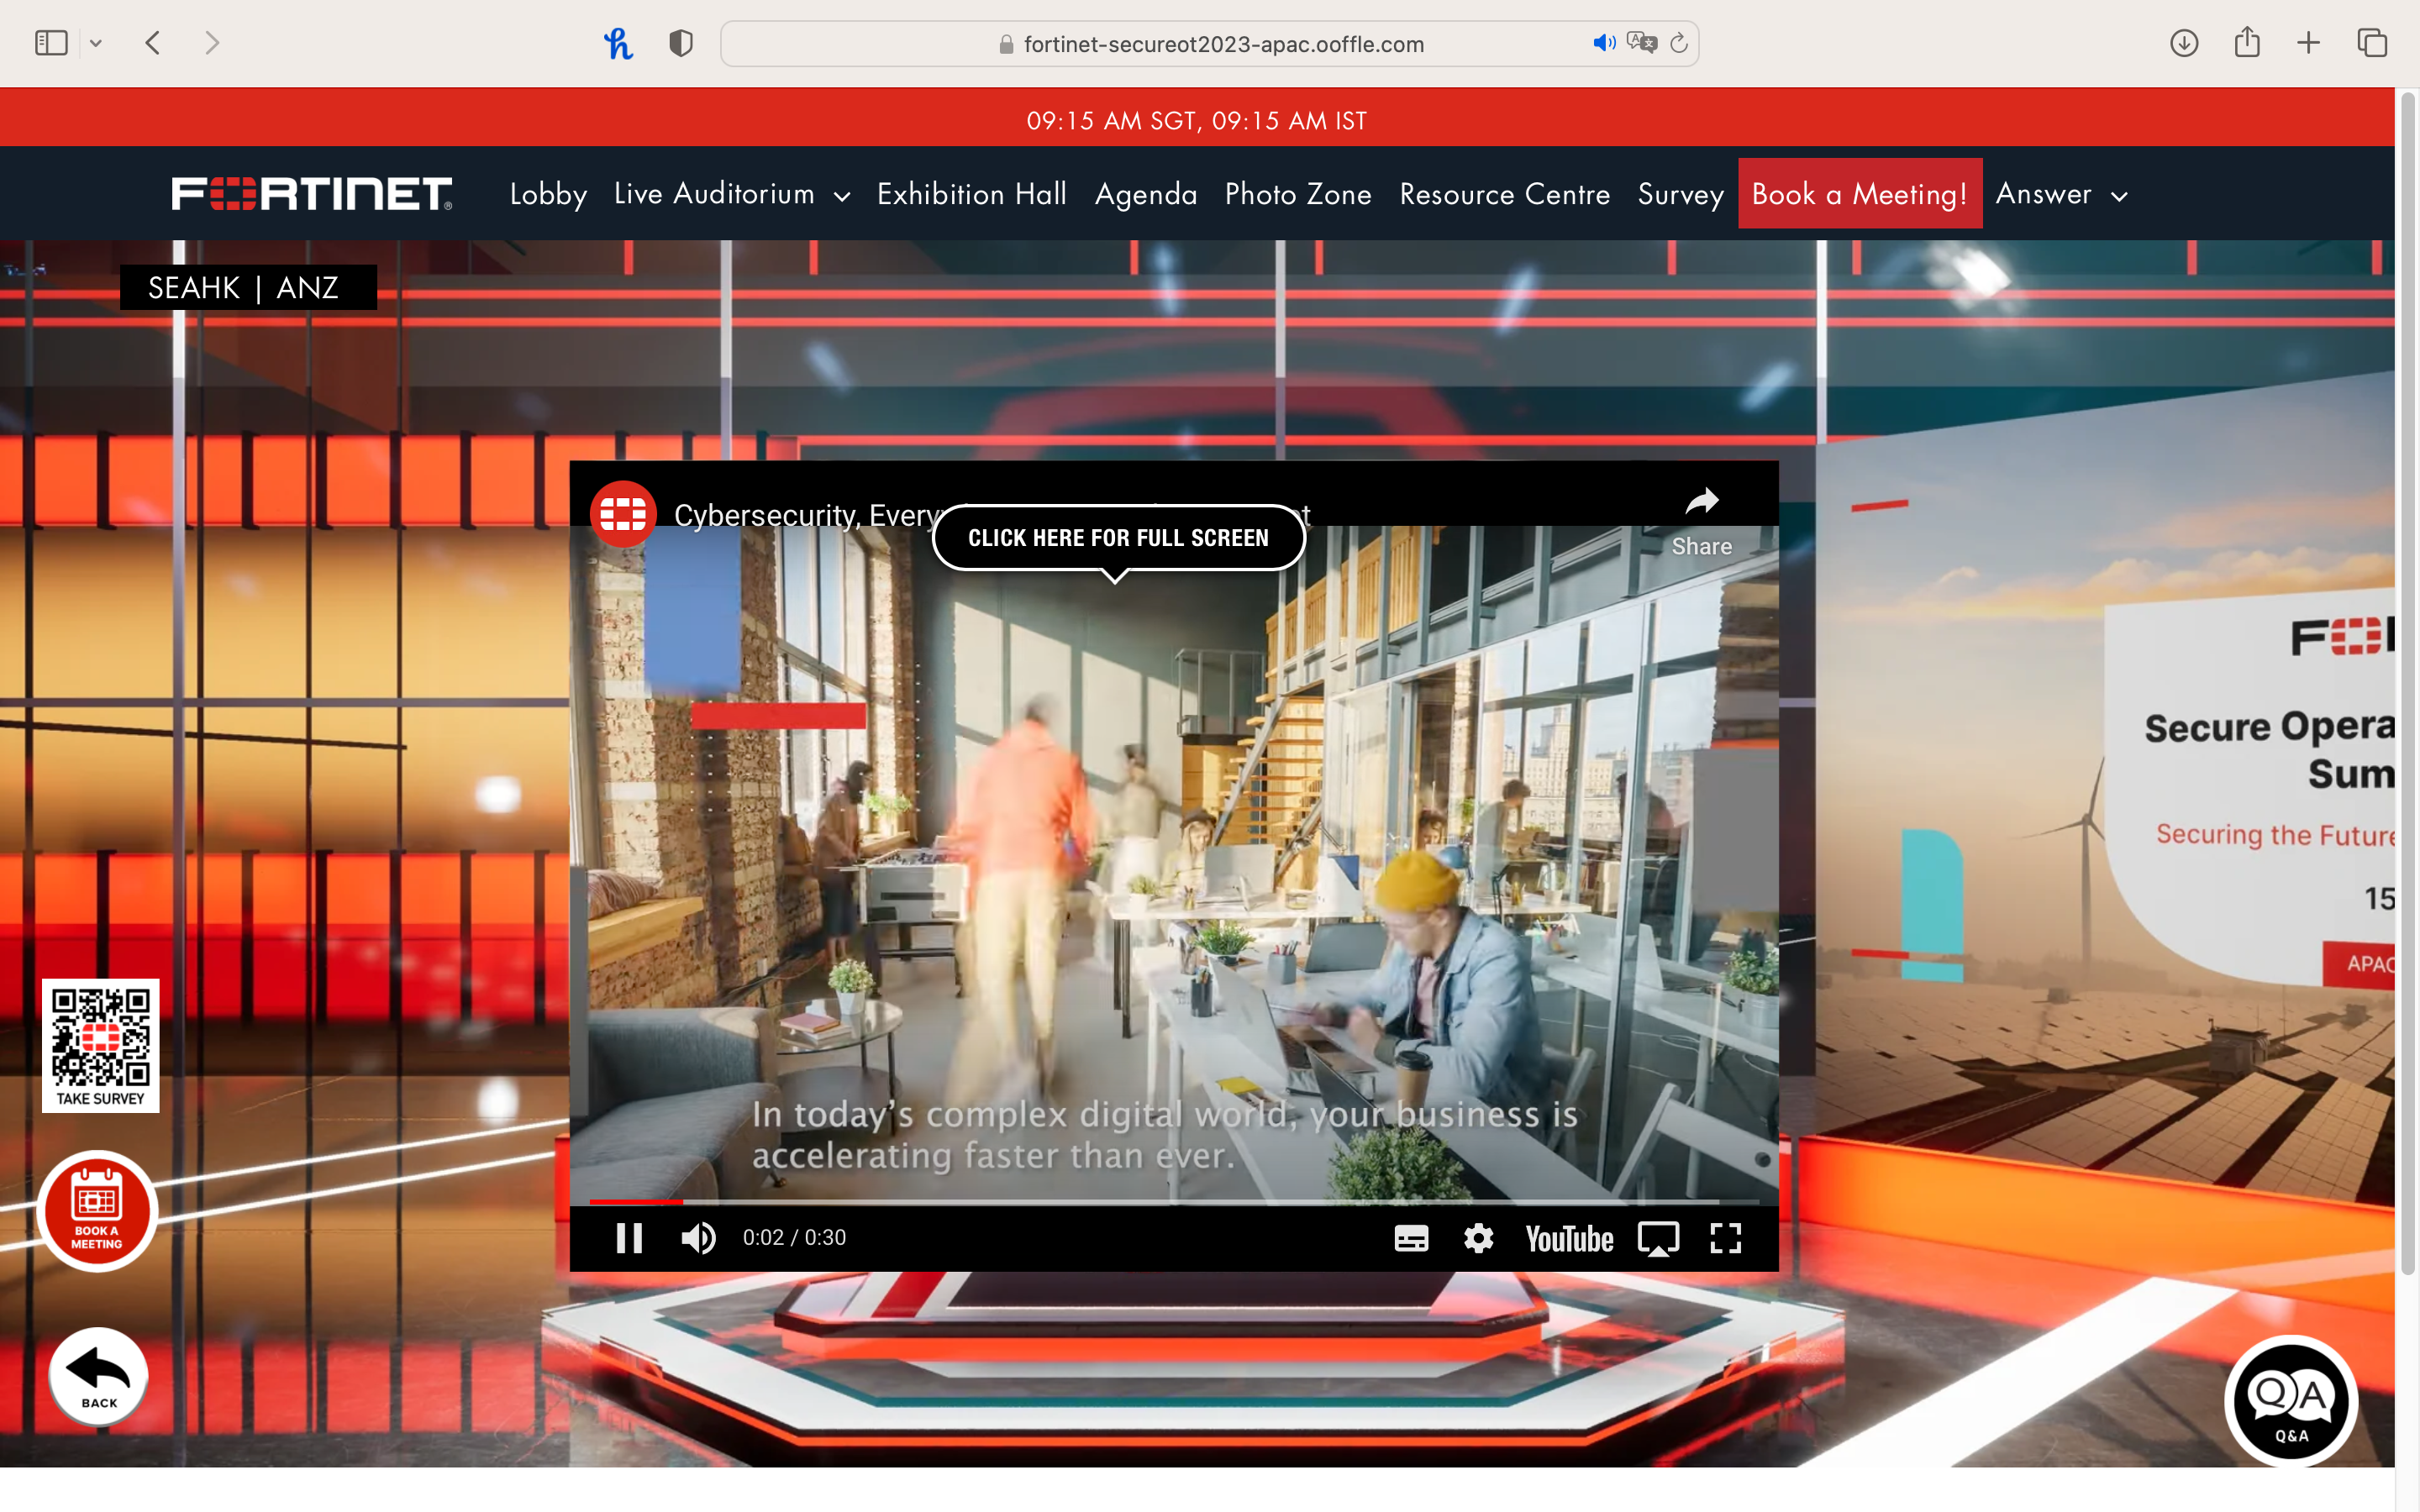Pause the YouTube video

pyautogui.click(x=629, y=1238)
